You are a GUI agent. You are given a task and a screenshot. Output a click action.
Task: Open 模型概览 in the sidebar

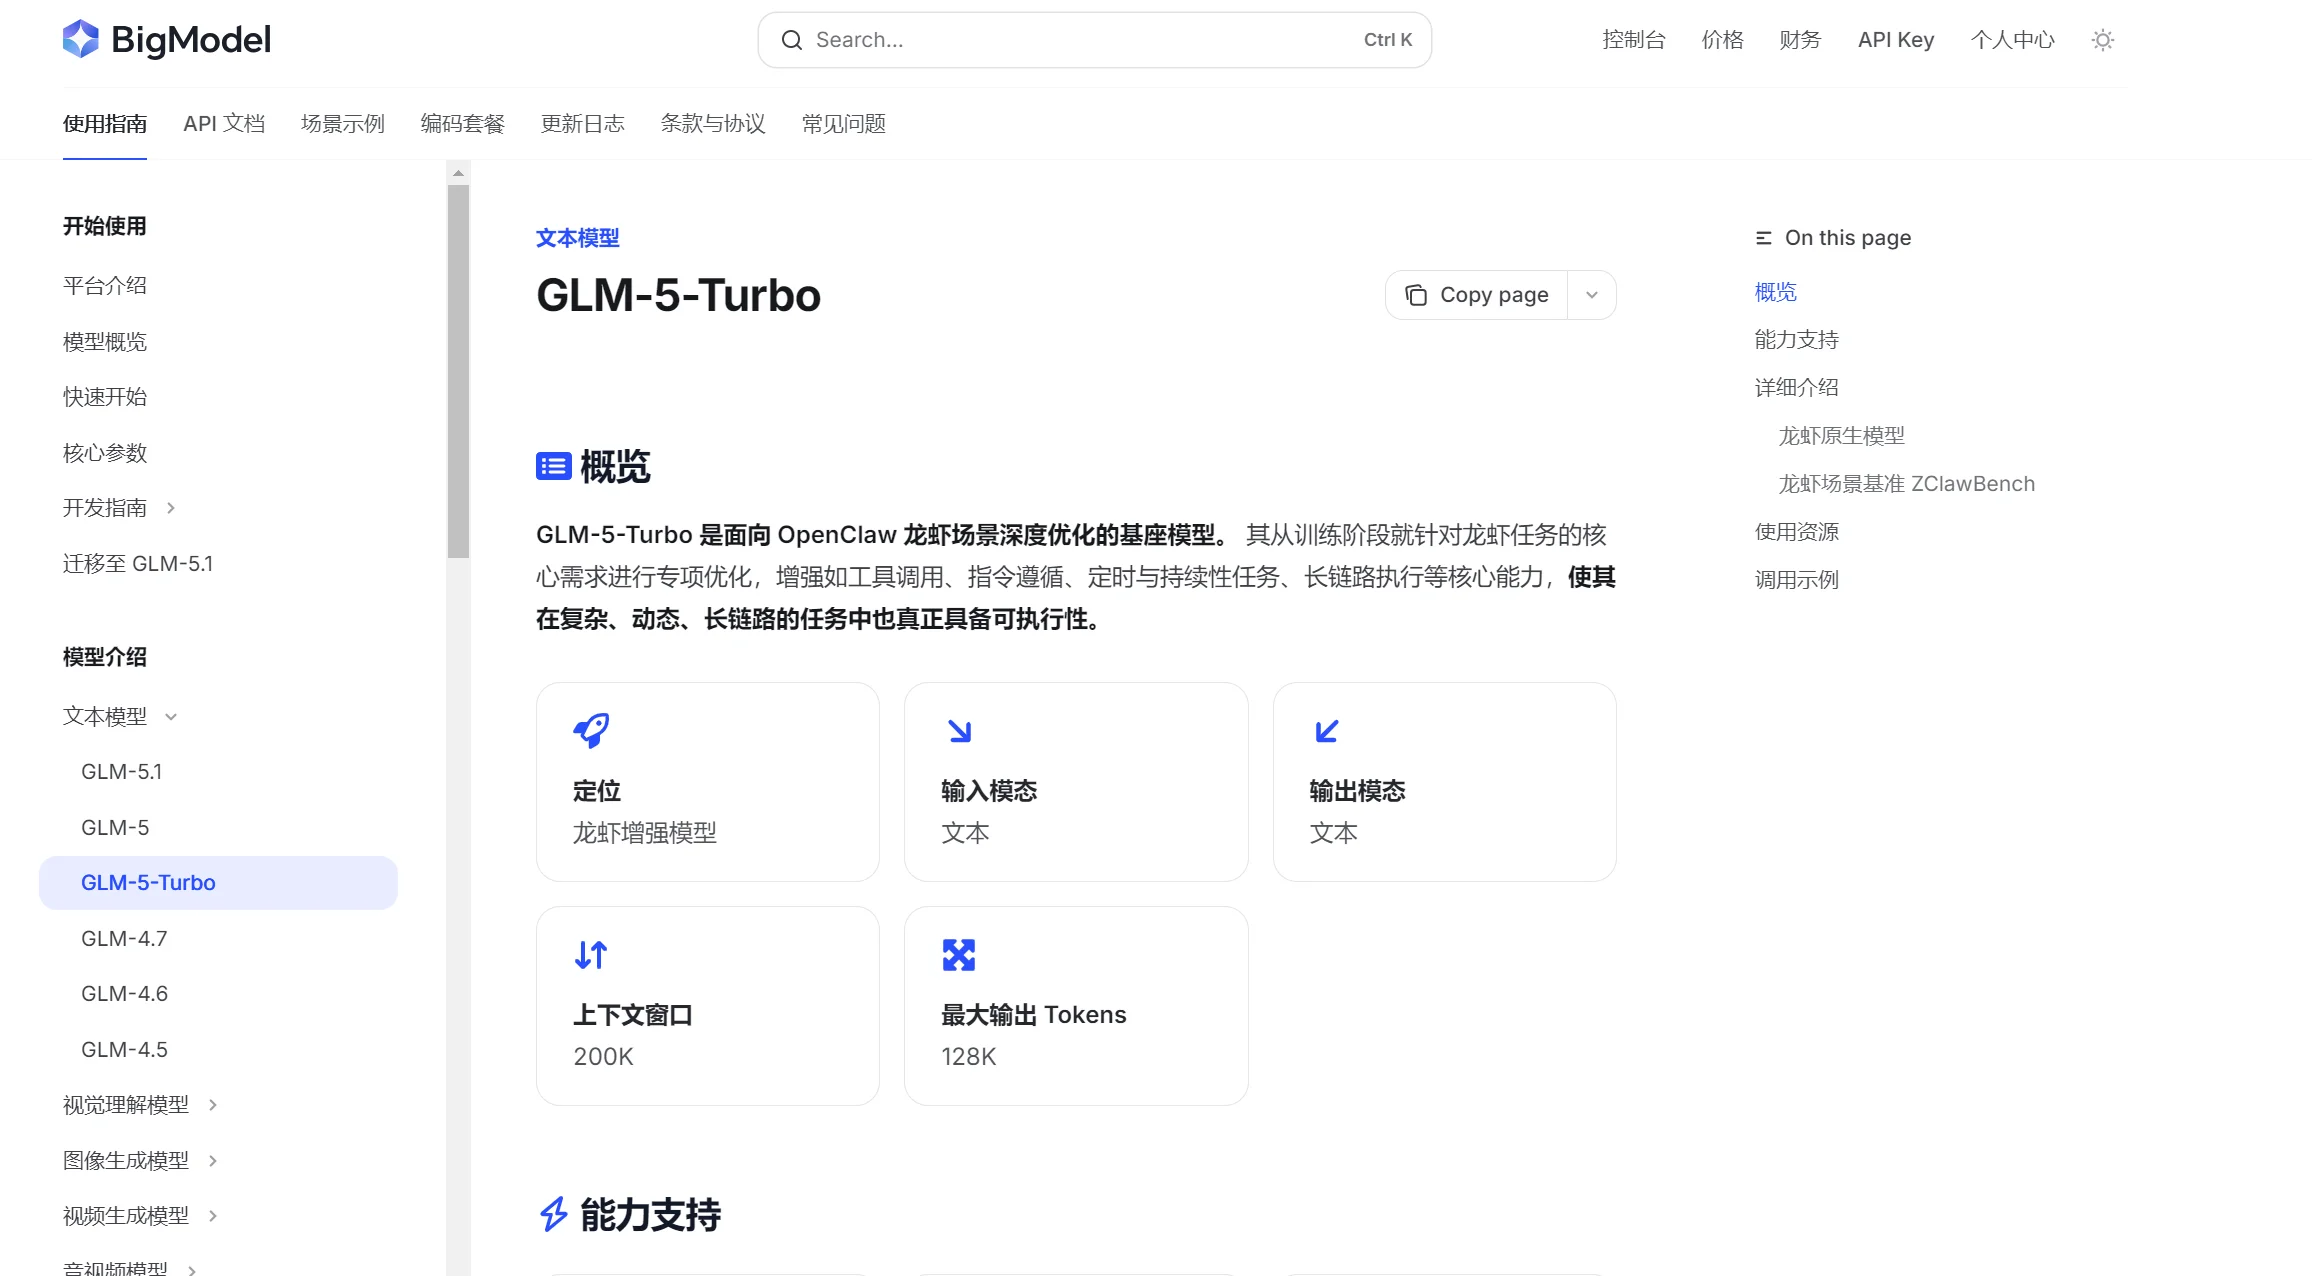(x=105, y=342)
